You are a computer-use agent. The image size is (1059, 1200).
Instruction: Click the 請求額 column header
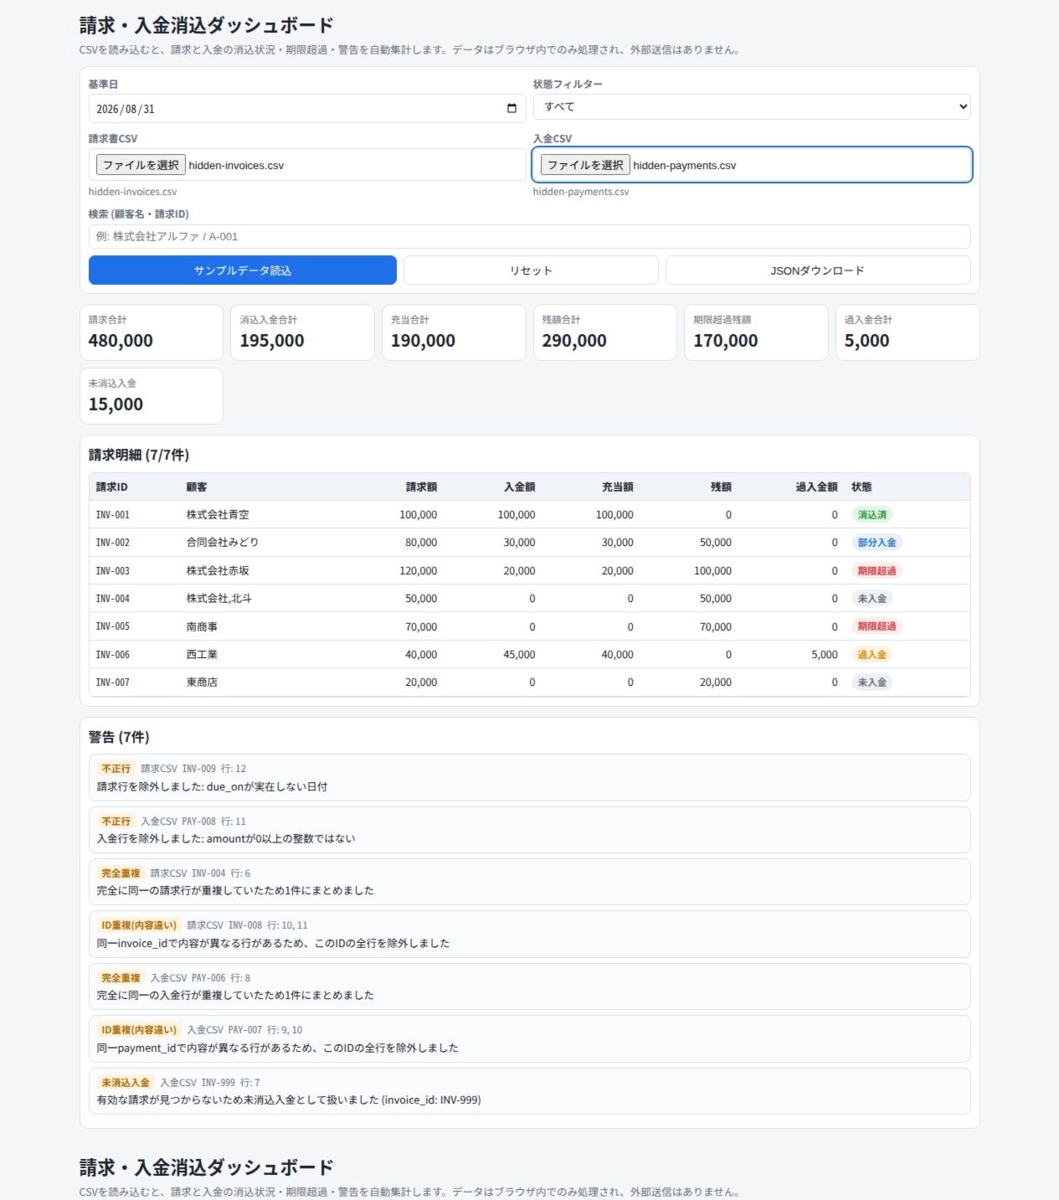coord(421,487)
